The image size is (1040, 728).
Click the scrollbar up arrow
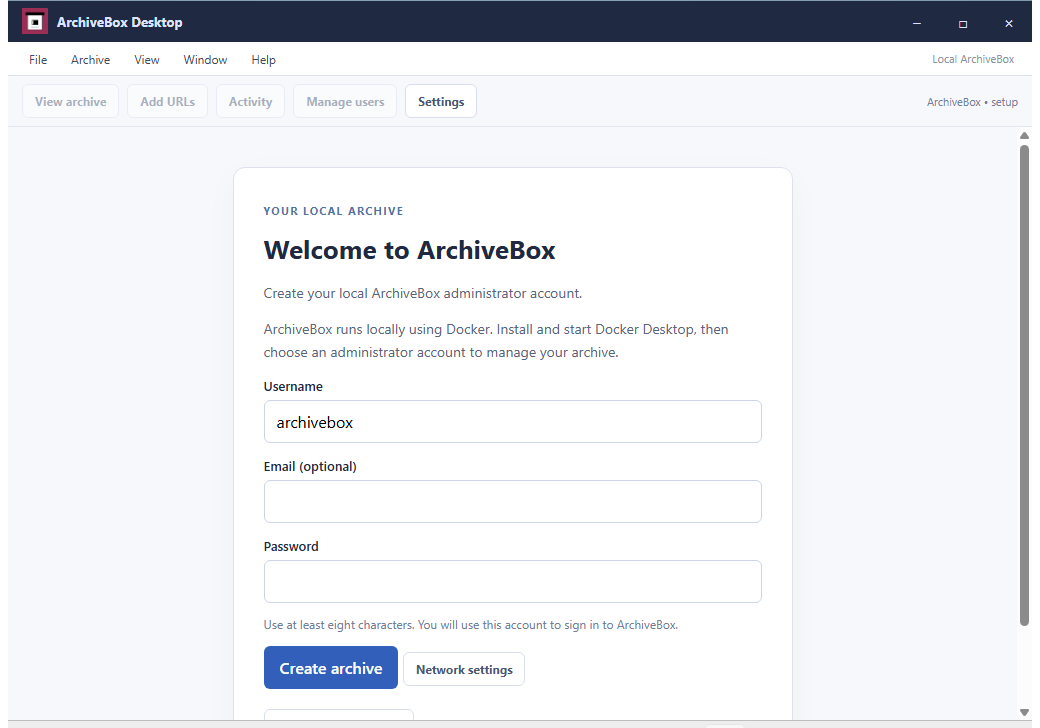[1024, 136]
